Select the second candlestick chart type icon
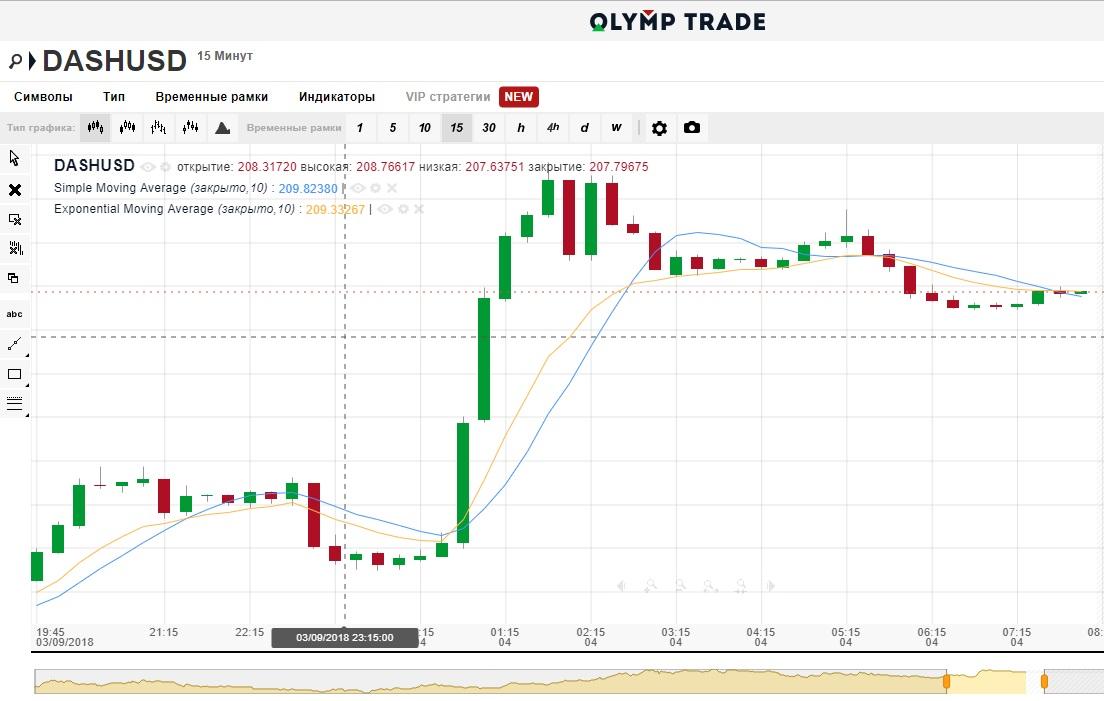 (127, 128)
